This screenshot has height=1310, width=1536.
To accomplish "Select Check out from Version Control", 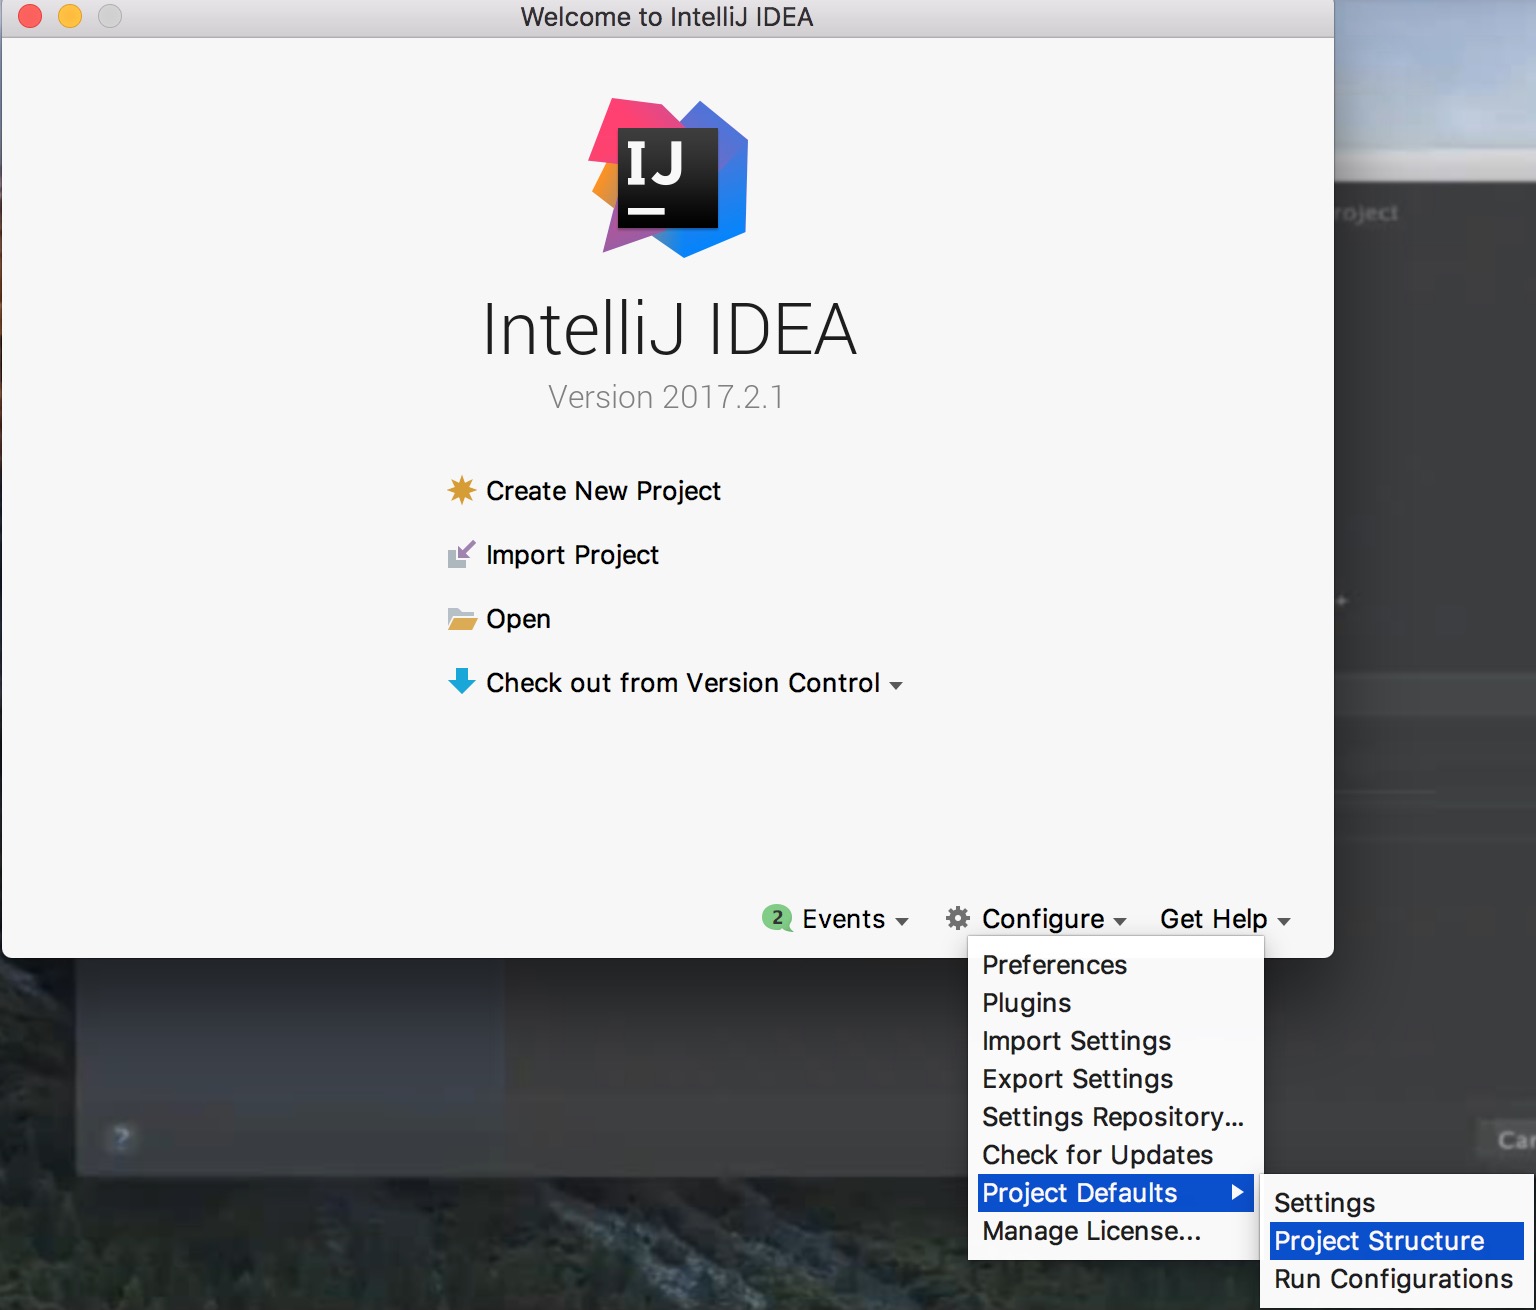I will click(683, 683).
